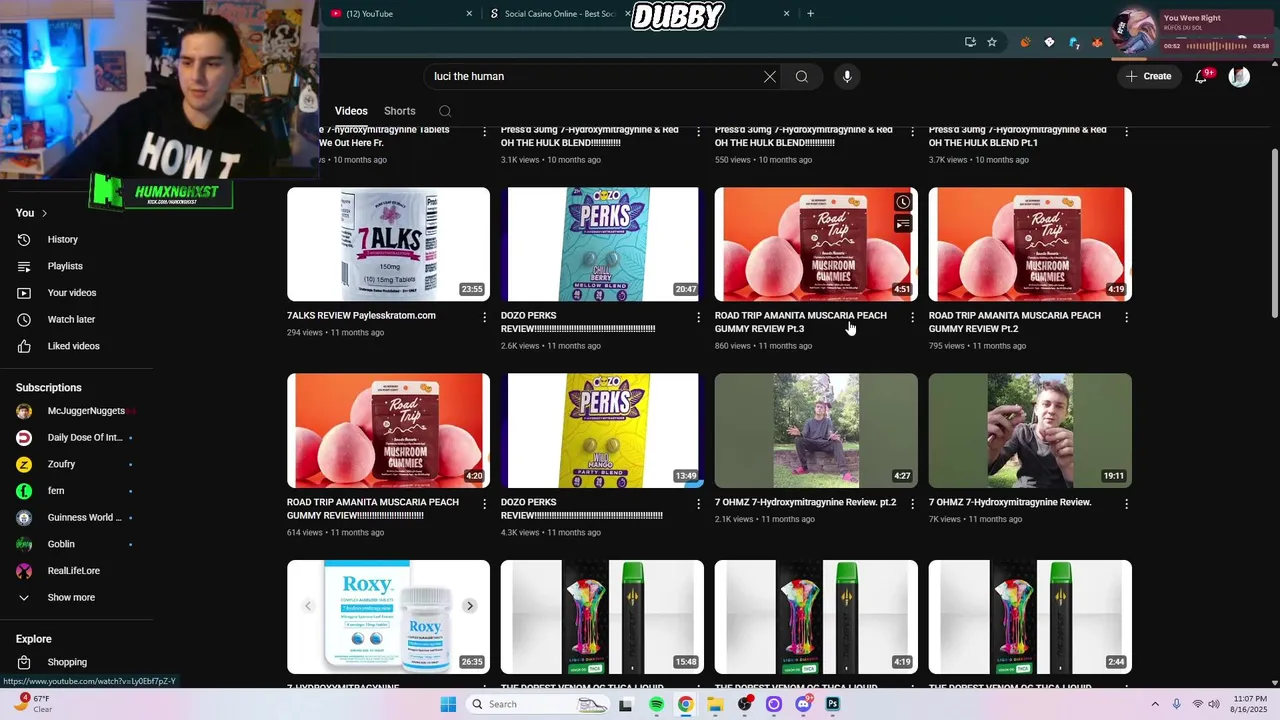This screenshot has height=720, width=1280.
Task: Show hidden system tray icons
Action: 1154,704
